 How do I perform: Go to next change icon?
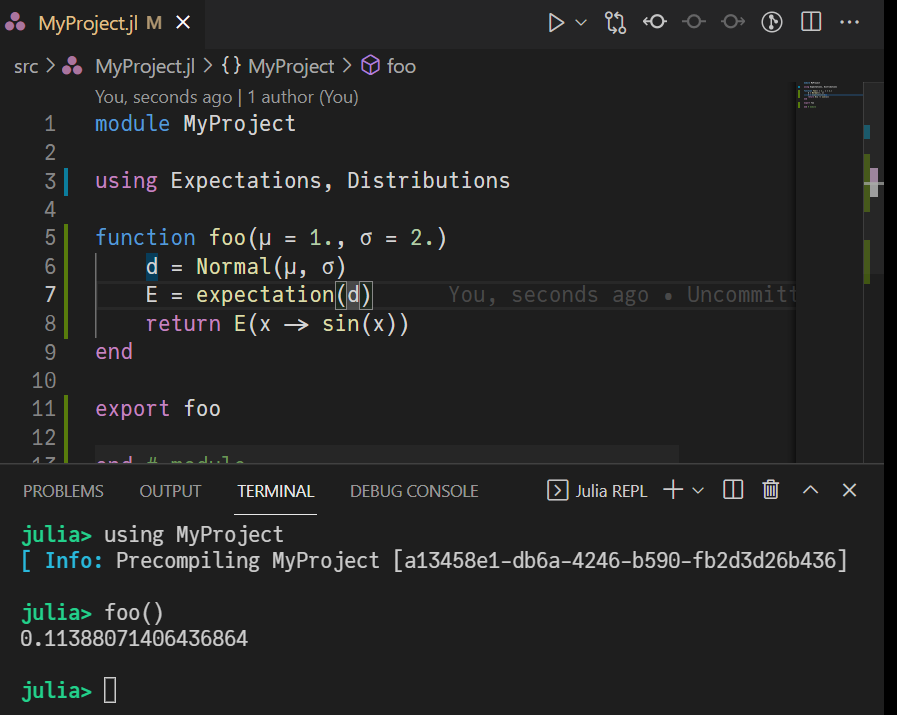pos(733,22)
